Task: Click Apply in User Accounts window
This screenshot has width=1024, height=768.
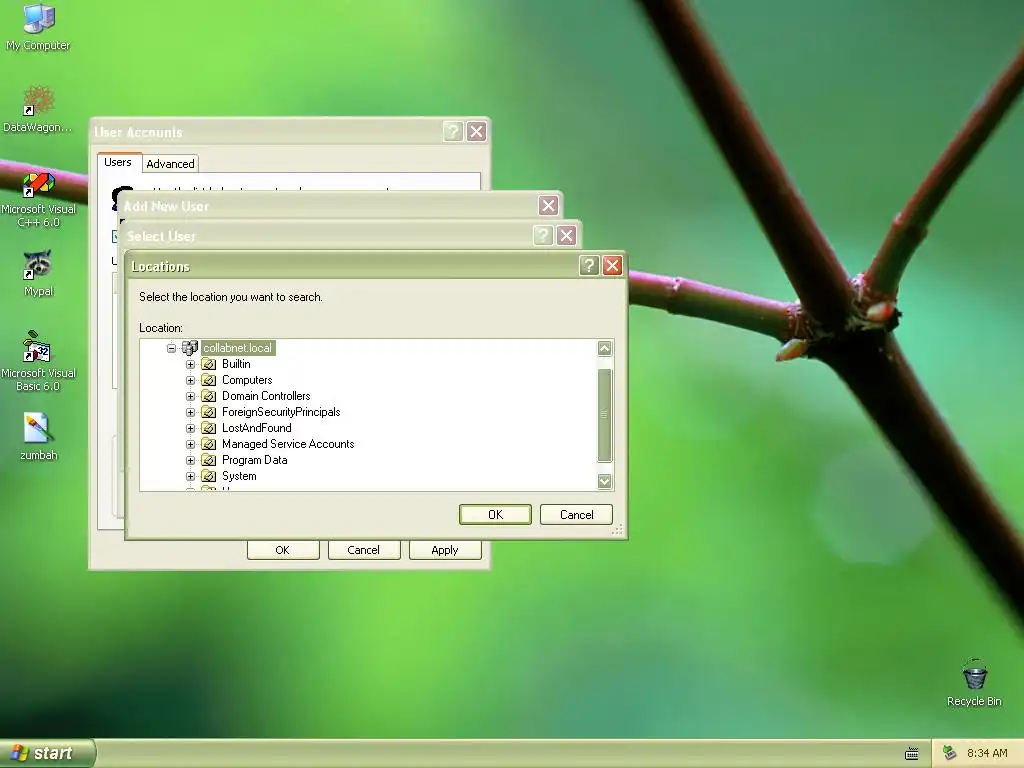Action: pyautogui.click(x=445, y=550)
